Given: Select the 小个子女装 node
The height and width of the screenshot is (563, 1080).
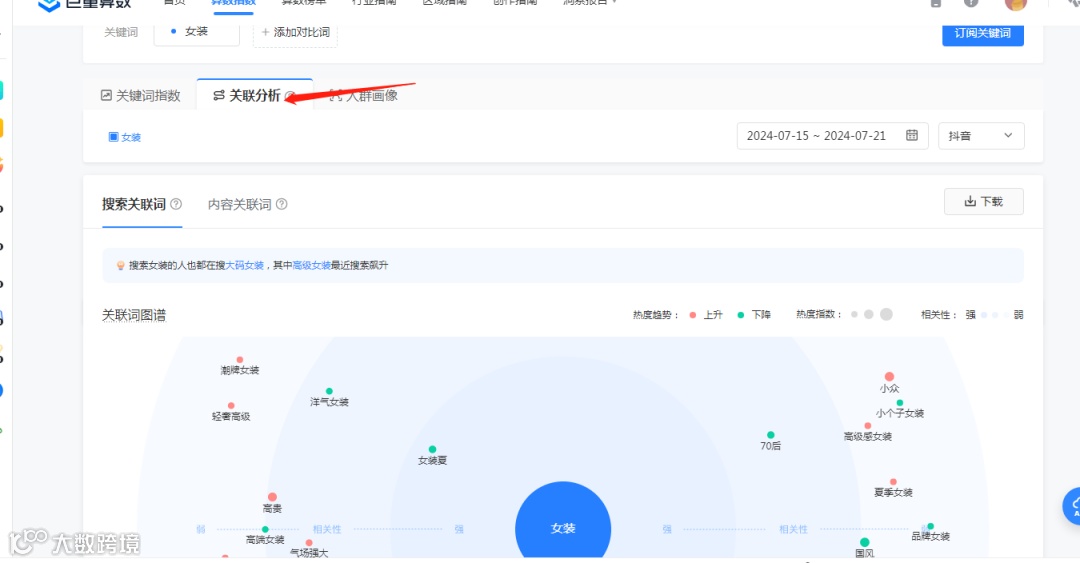Looking at the screenshot, I should pos(900,402).
